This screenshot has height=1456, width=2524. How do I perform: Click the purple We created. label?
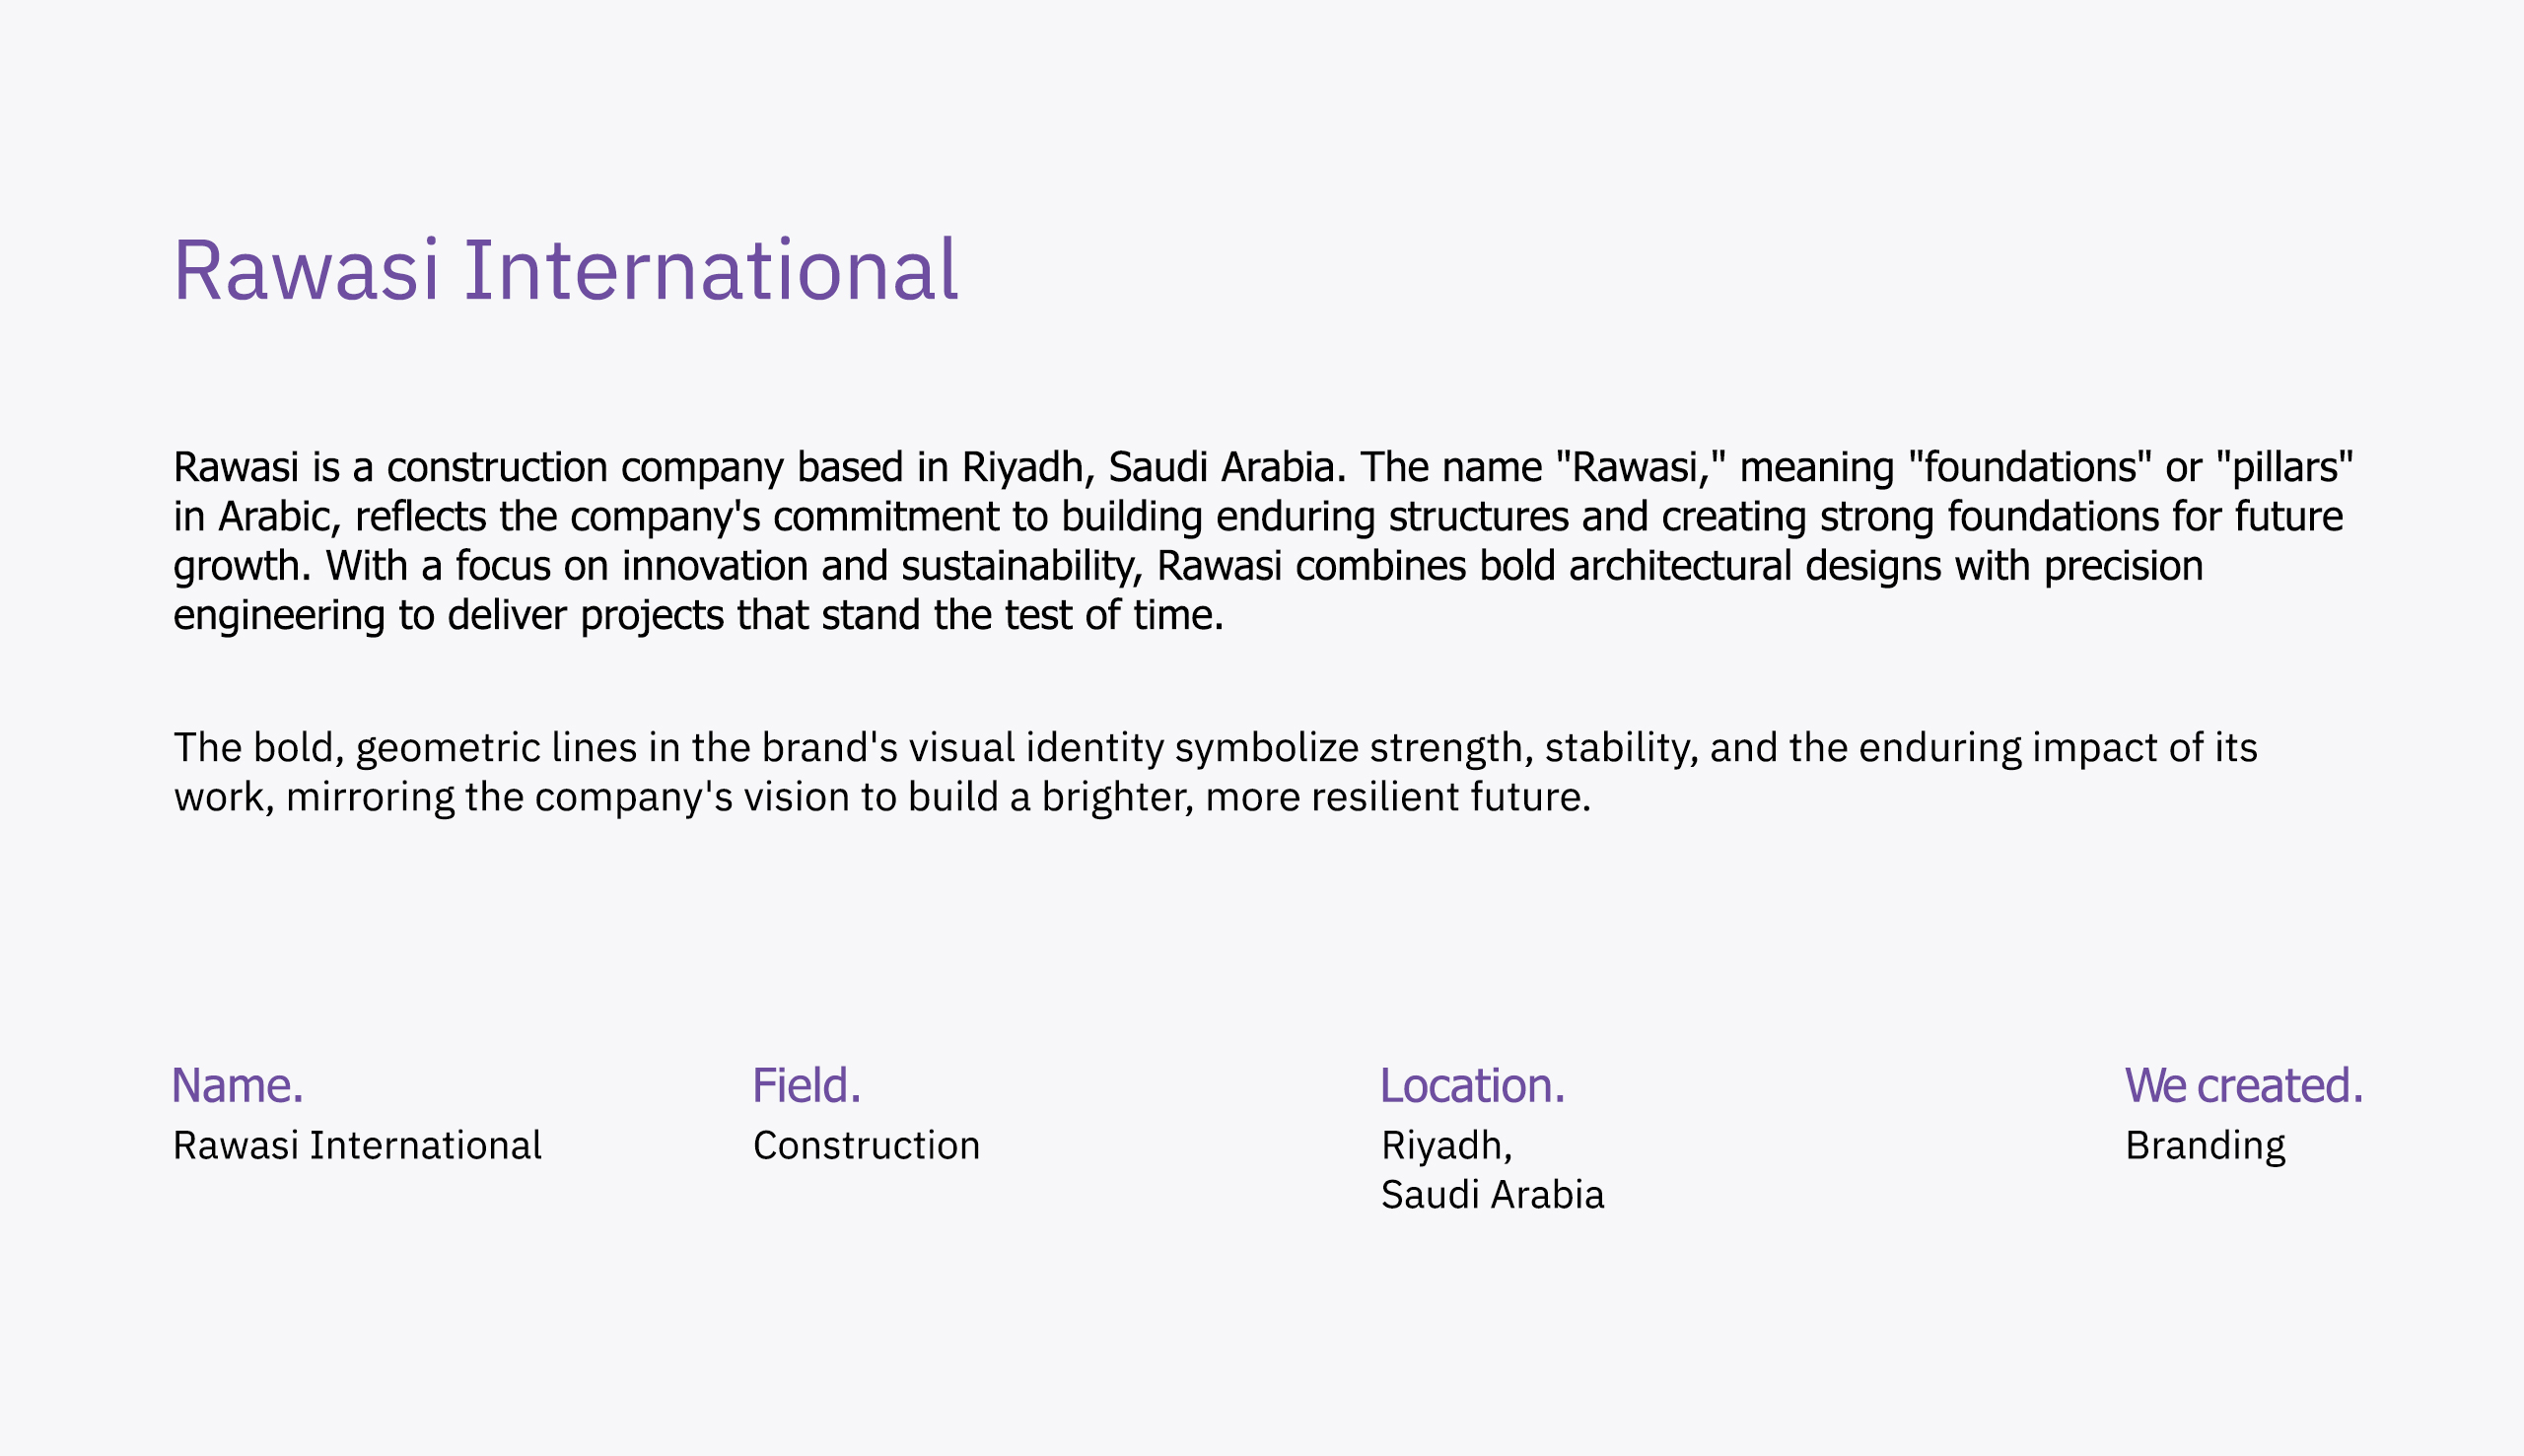[2244, 1086]
